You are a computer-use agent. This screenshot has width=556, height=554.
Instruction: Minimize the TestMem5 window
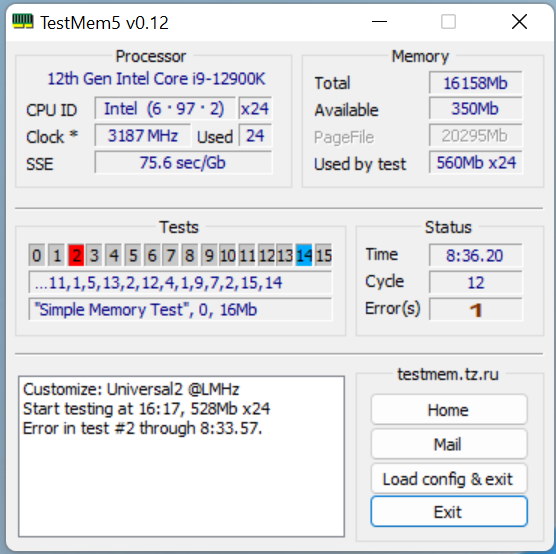(x=379, y=22)
